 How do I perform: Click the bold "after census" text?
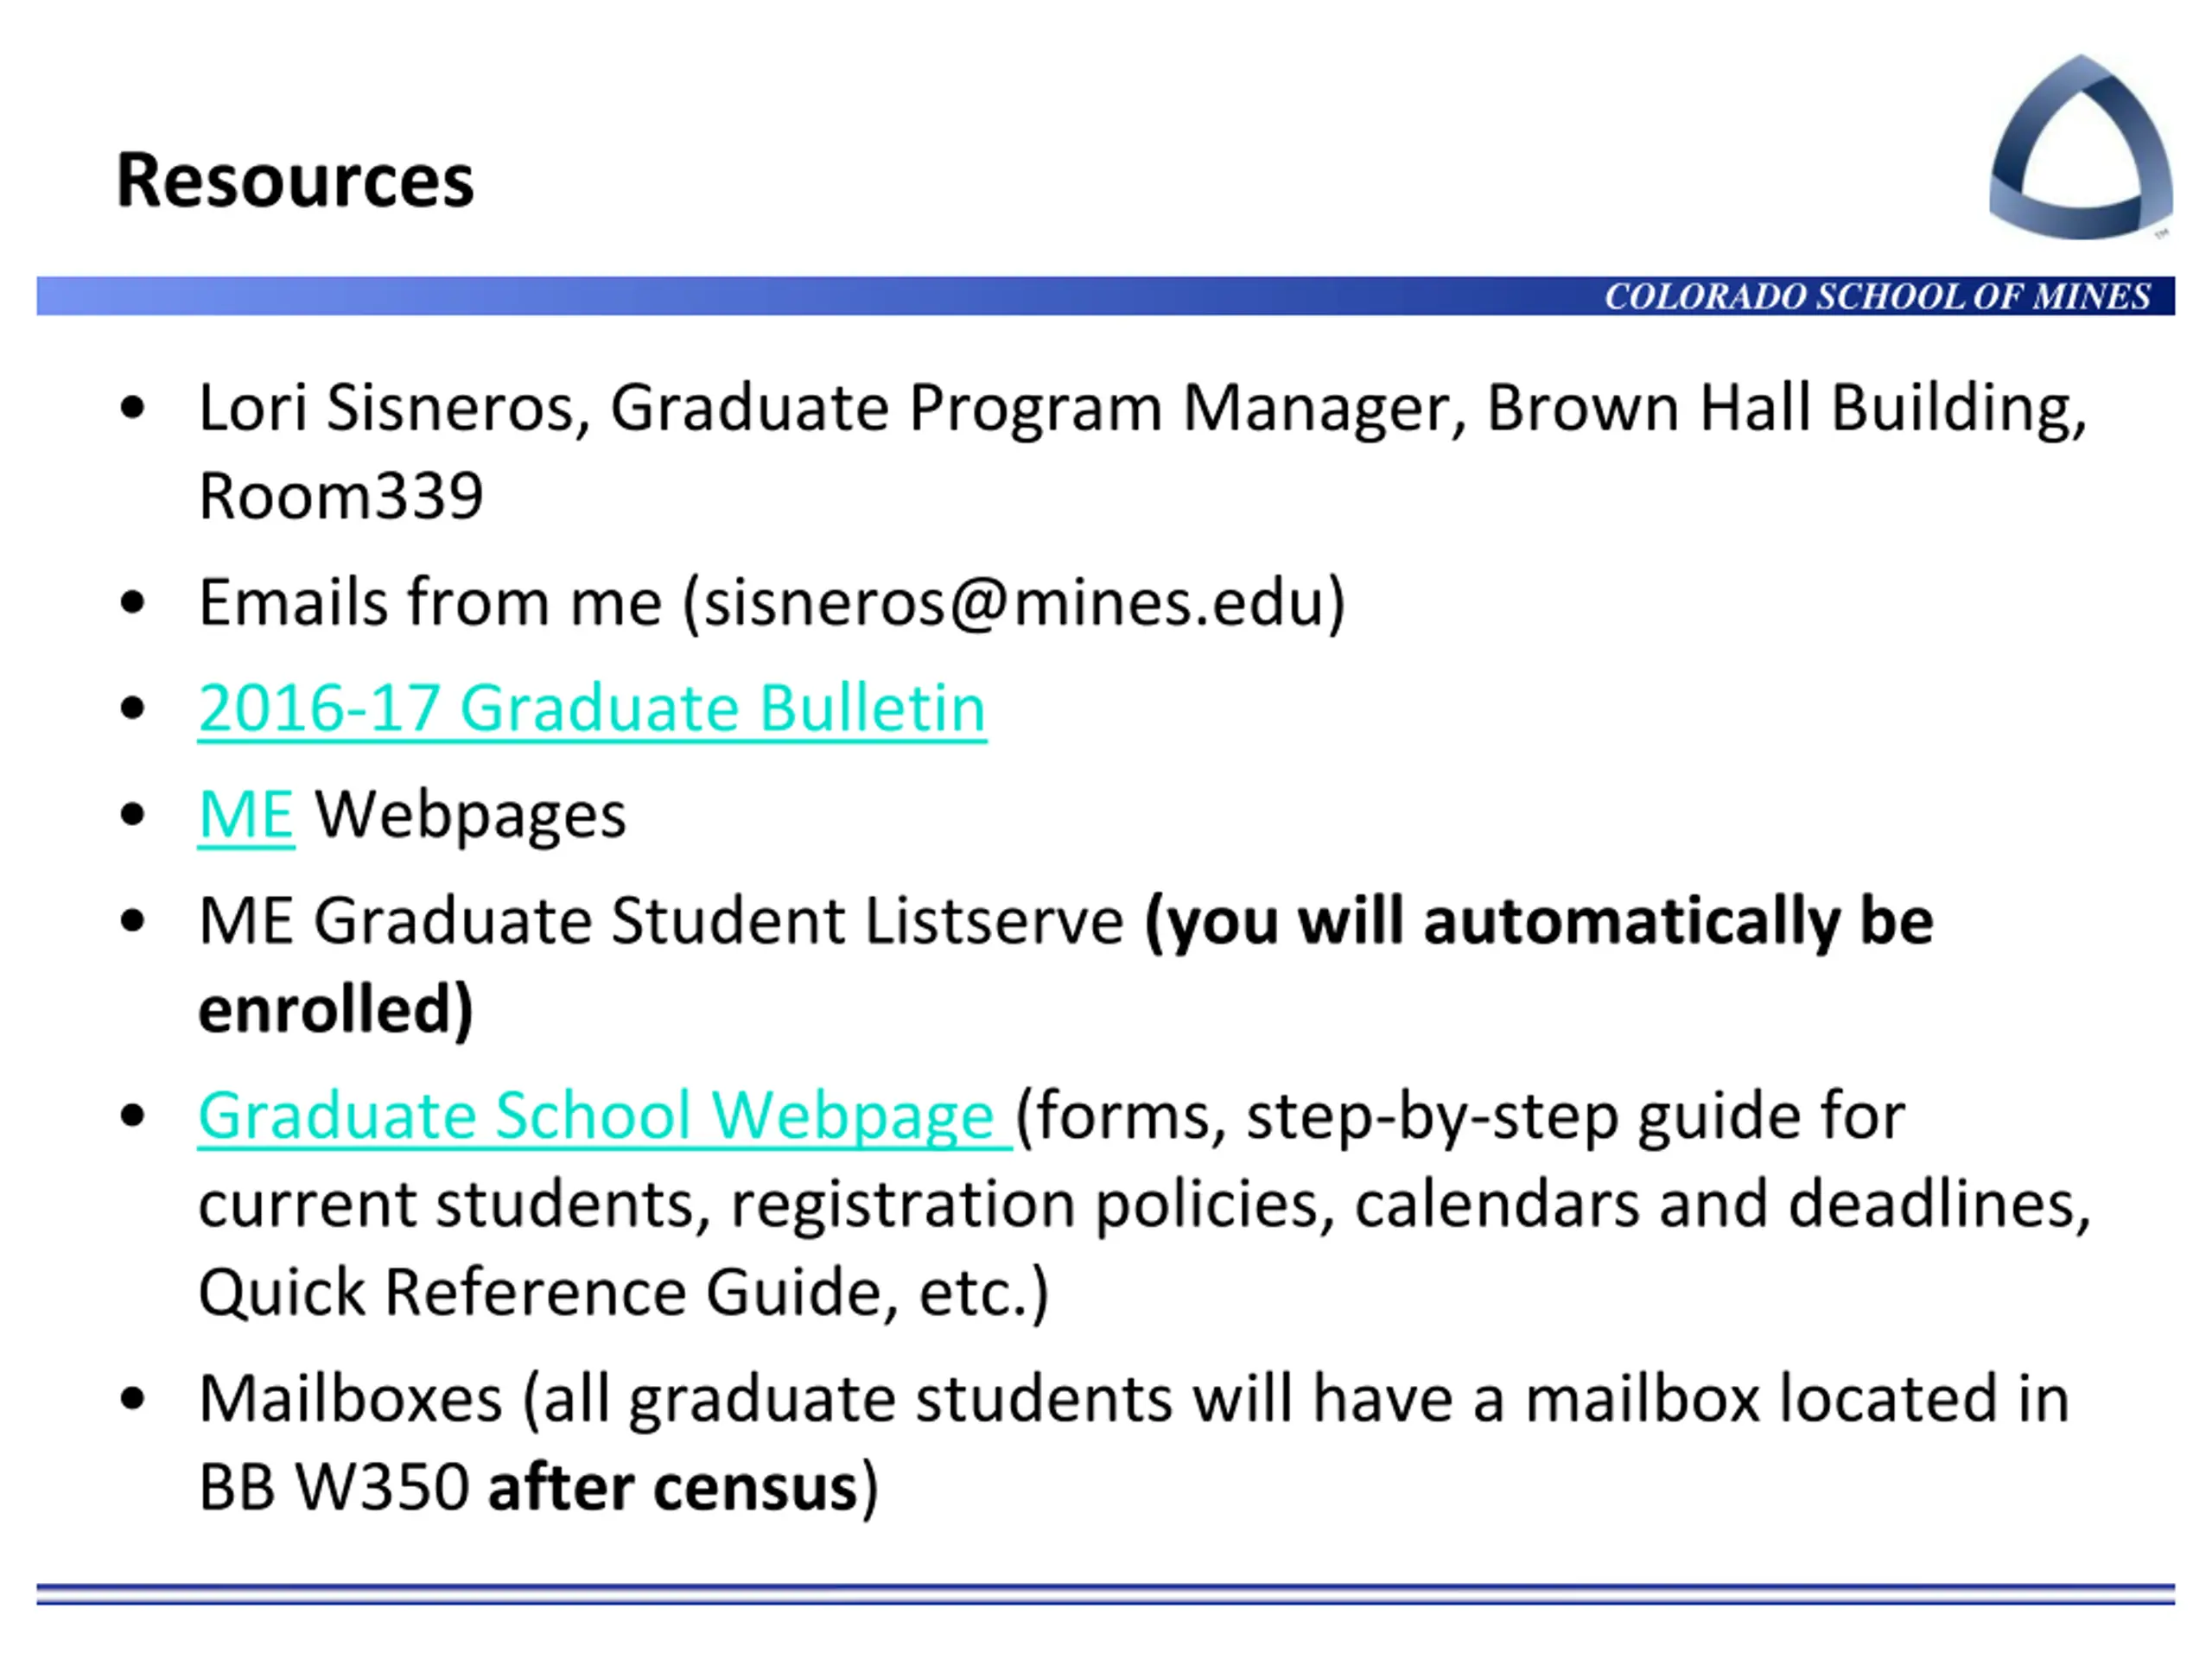(672, 1486)
